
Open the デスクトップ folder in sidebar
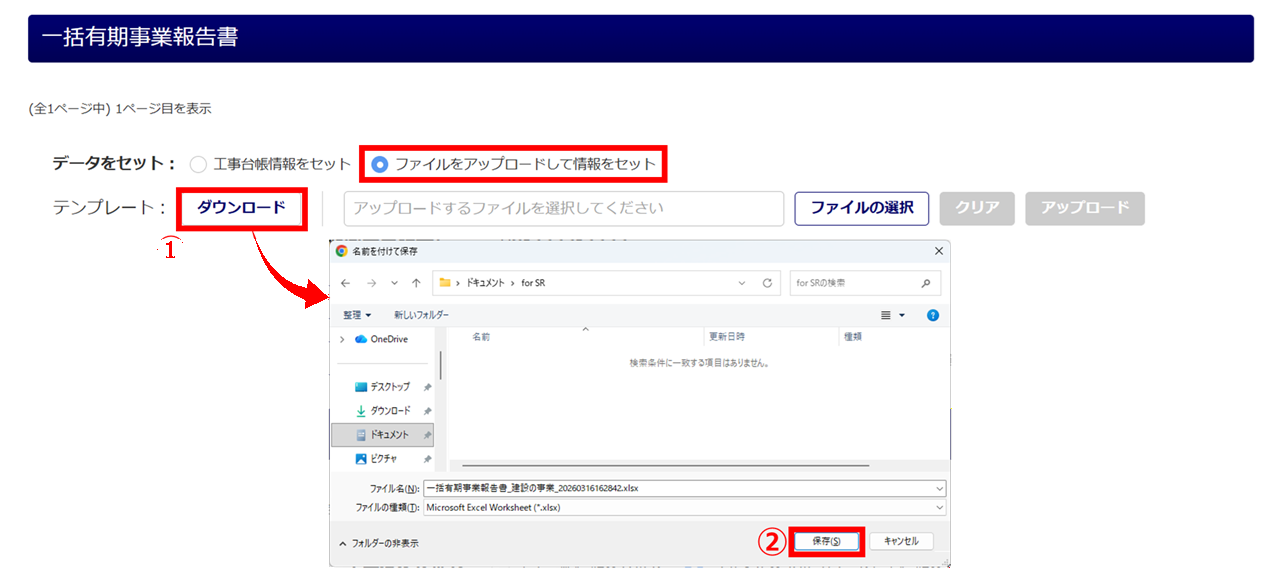coord(389,386)
